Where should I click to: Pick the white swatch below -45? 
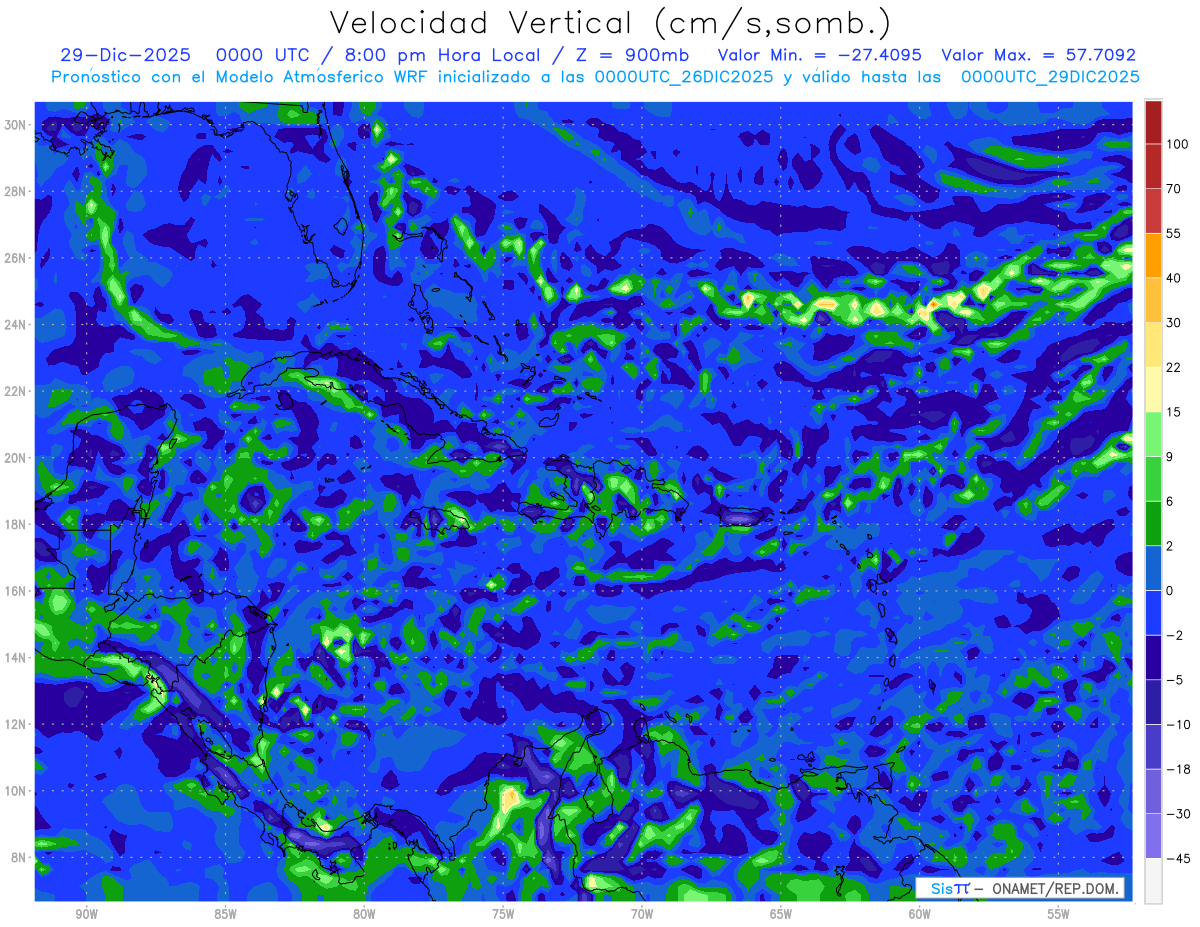click(1153, 881)
